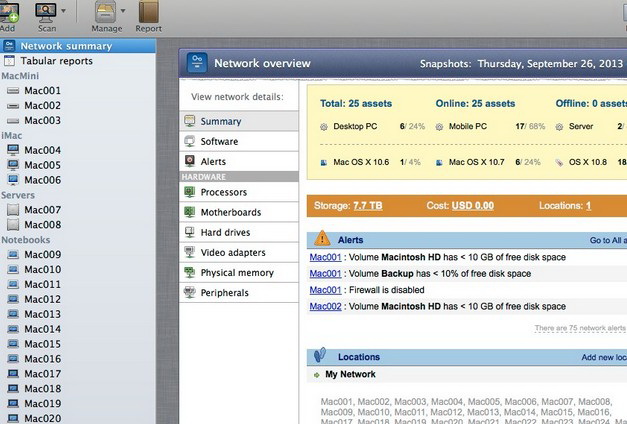Open the Hard drives hardware tab
This screenshot has height=424, width=627.
point(239,232)
